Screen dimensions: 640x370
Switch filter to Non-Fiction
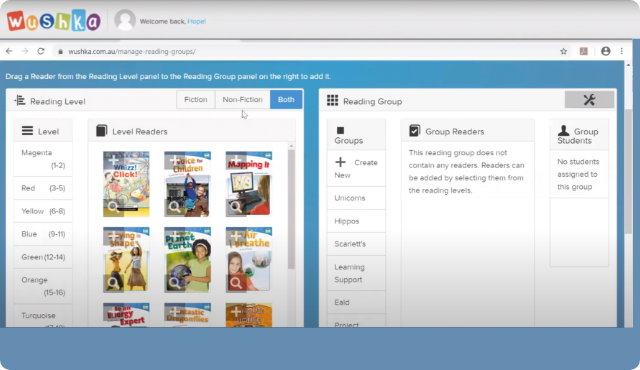pos(242,100)
